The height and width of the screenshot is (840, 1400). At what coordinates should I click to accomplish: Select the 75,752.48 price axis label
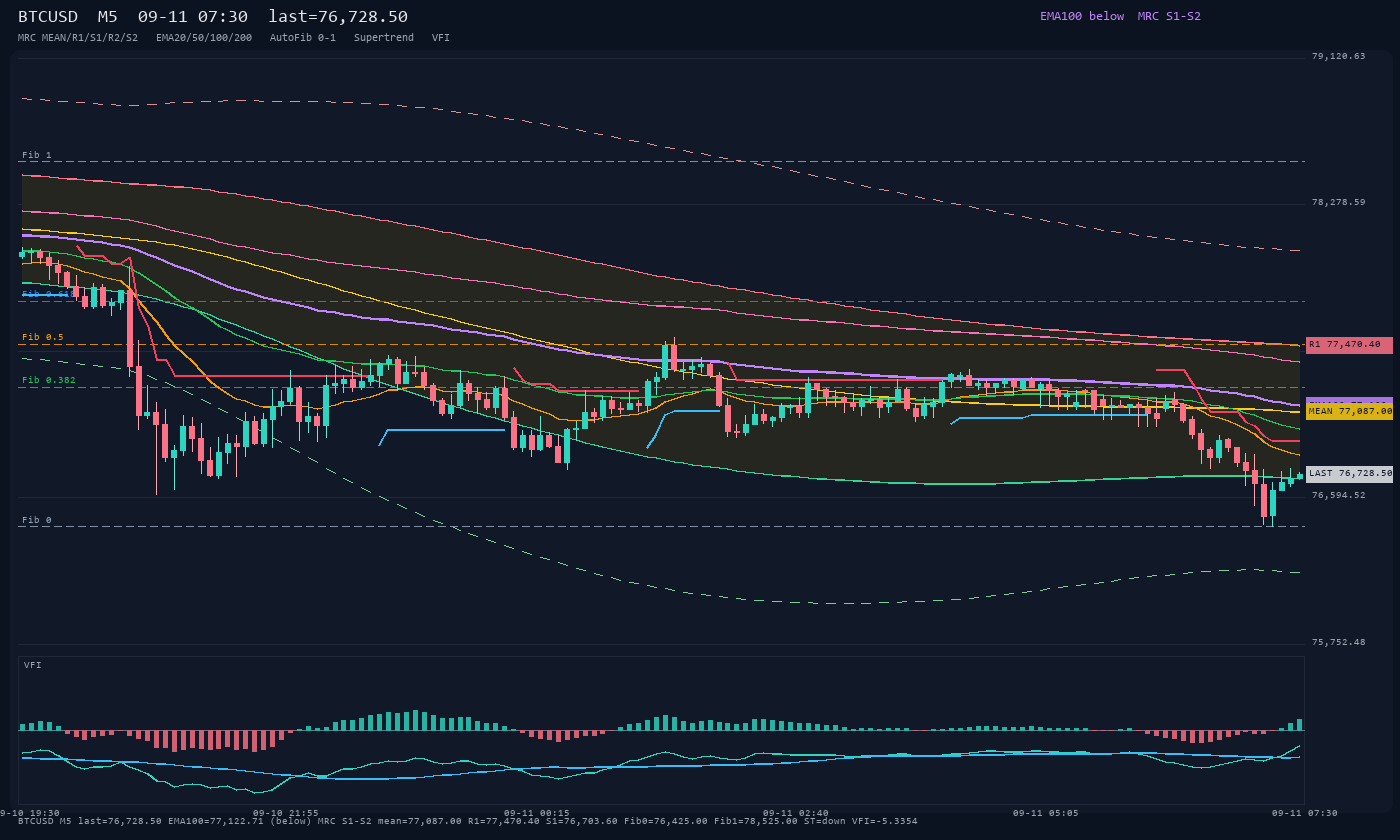pyautogui.click(x=1338, y=642)
